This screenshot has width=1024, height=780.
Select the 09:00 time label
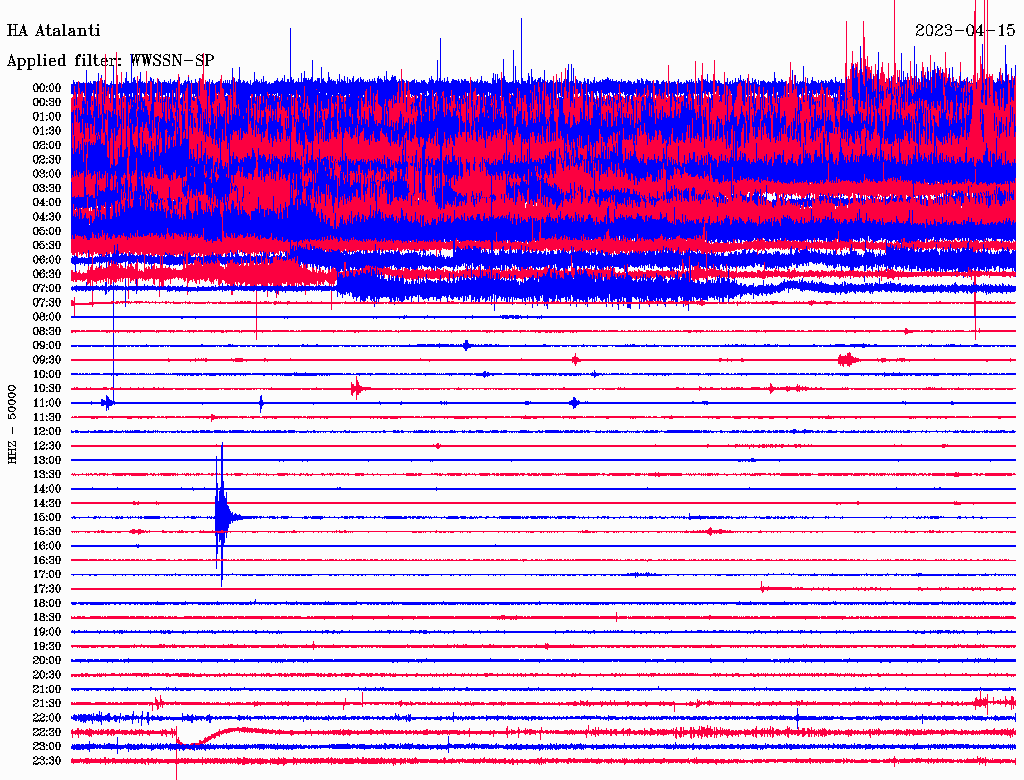click(x=47, y=346)
